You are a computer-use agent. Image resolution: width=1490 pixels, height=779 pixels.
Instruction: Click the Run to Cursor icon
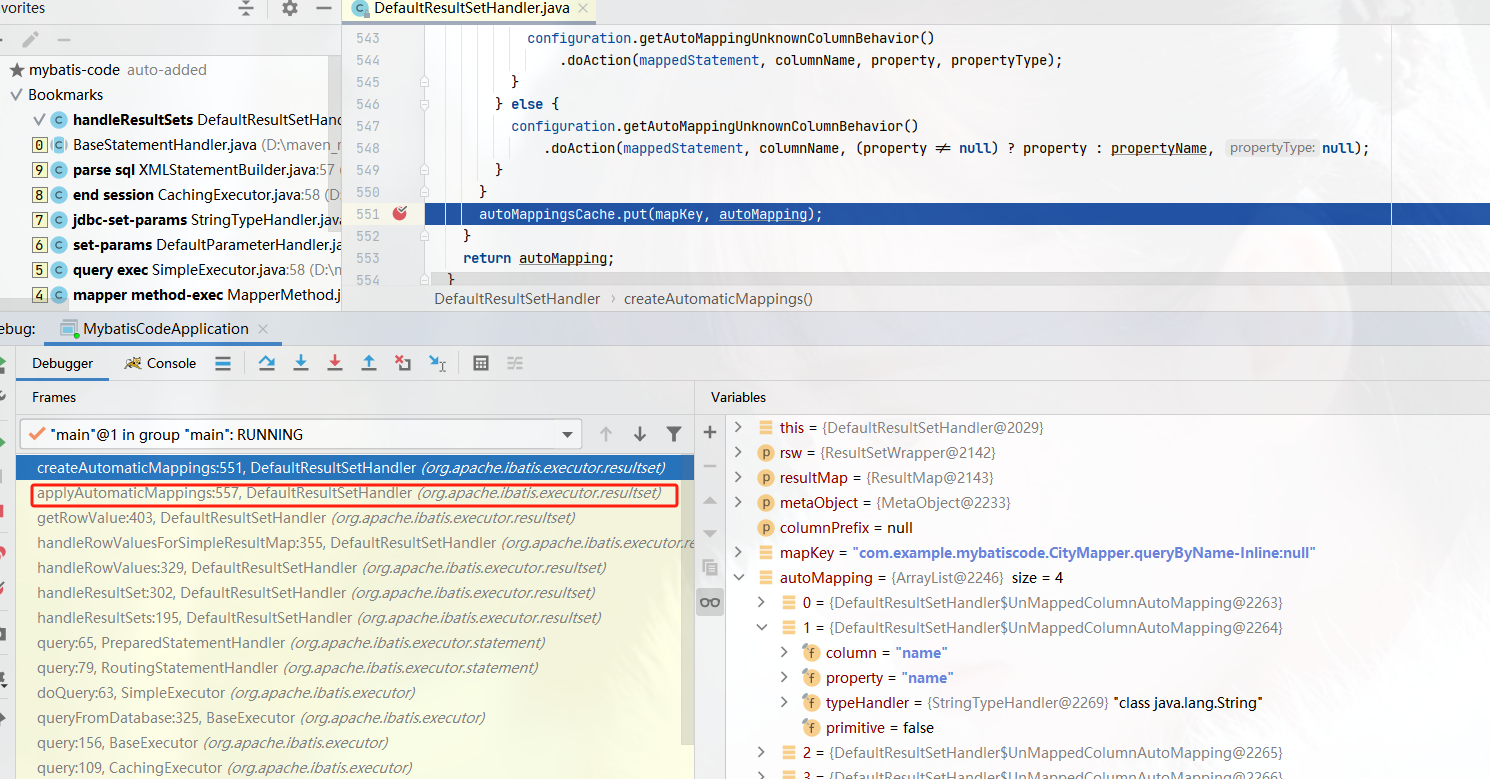437,363
